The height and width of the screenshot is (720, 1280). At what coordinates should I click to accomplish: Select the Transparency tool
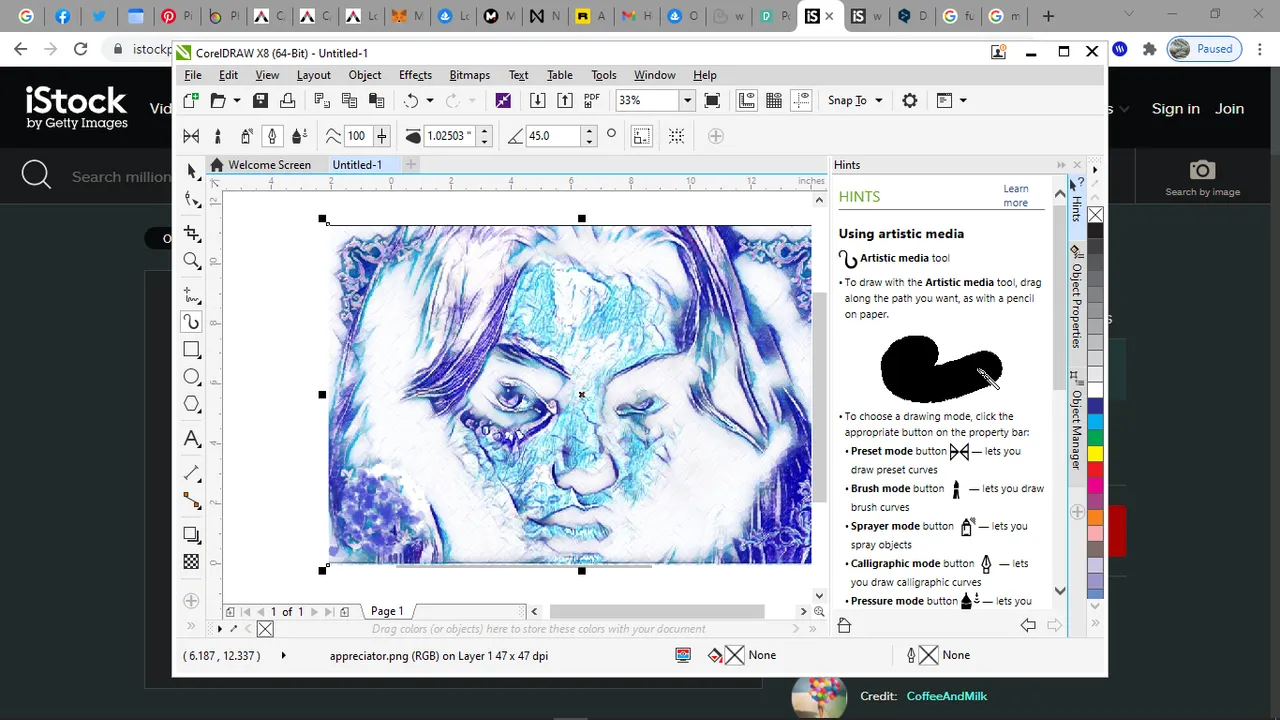192,562
